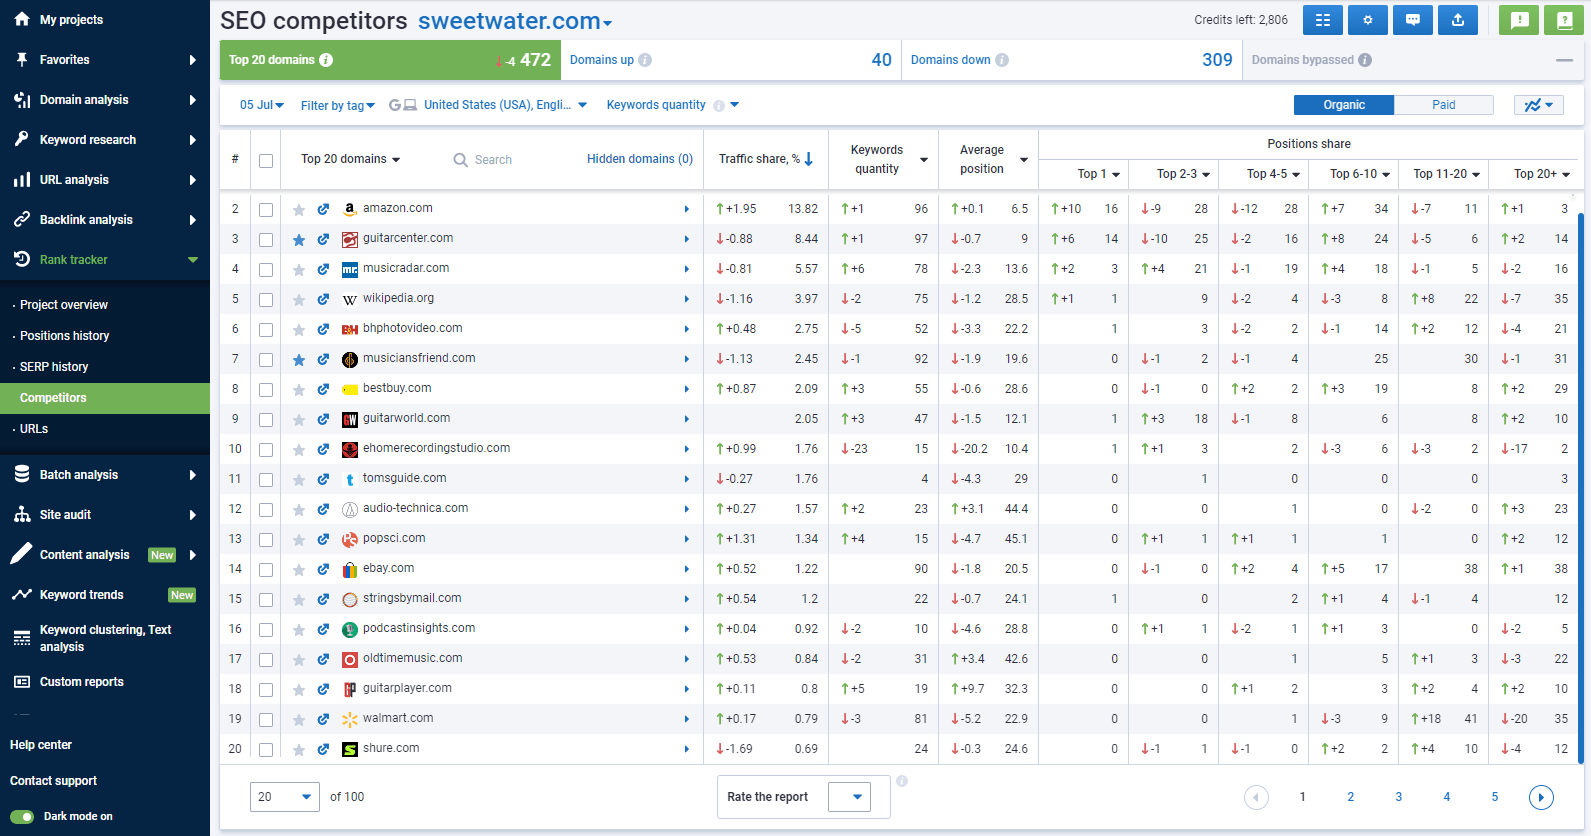Go to pagination page 2
The height and width of the screenshot is (836, 1591).
[1350, 797]
